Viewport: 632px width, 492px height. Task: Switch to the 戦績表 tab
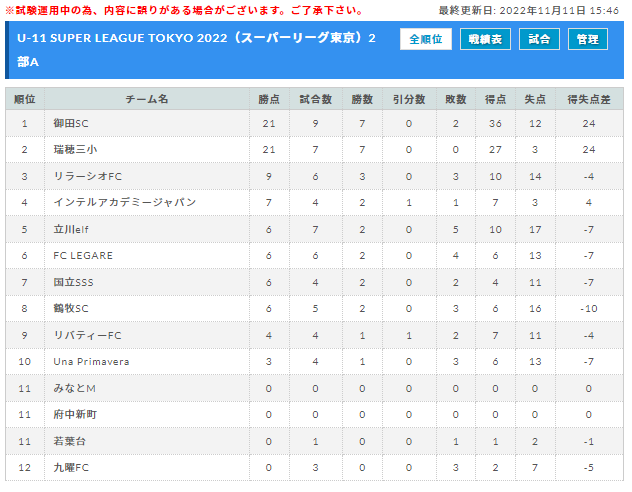point(485,39)
